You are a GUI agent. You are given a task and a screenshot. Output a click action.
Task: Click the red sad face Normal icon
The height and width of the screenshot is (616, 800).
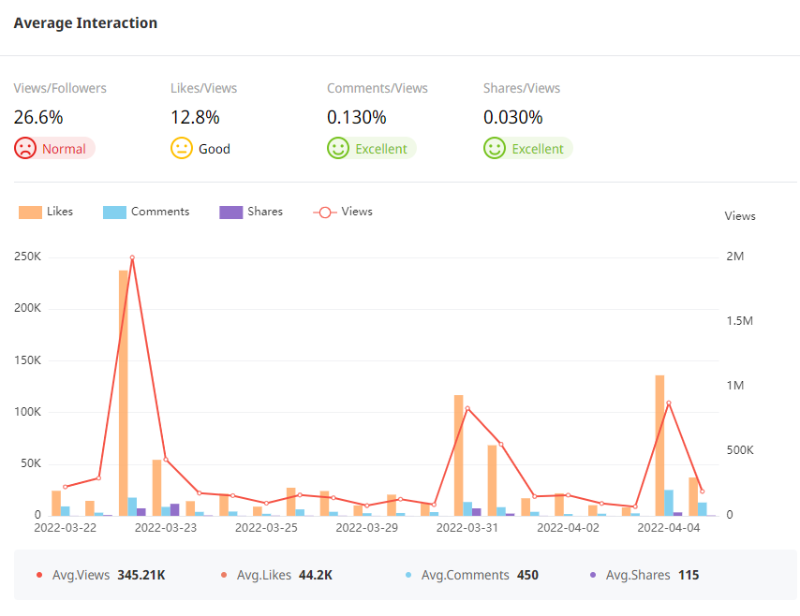pos(25,148)
